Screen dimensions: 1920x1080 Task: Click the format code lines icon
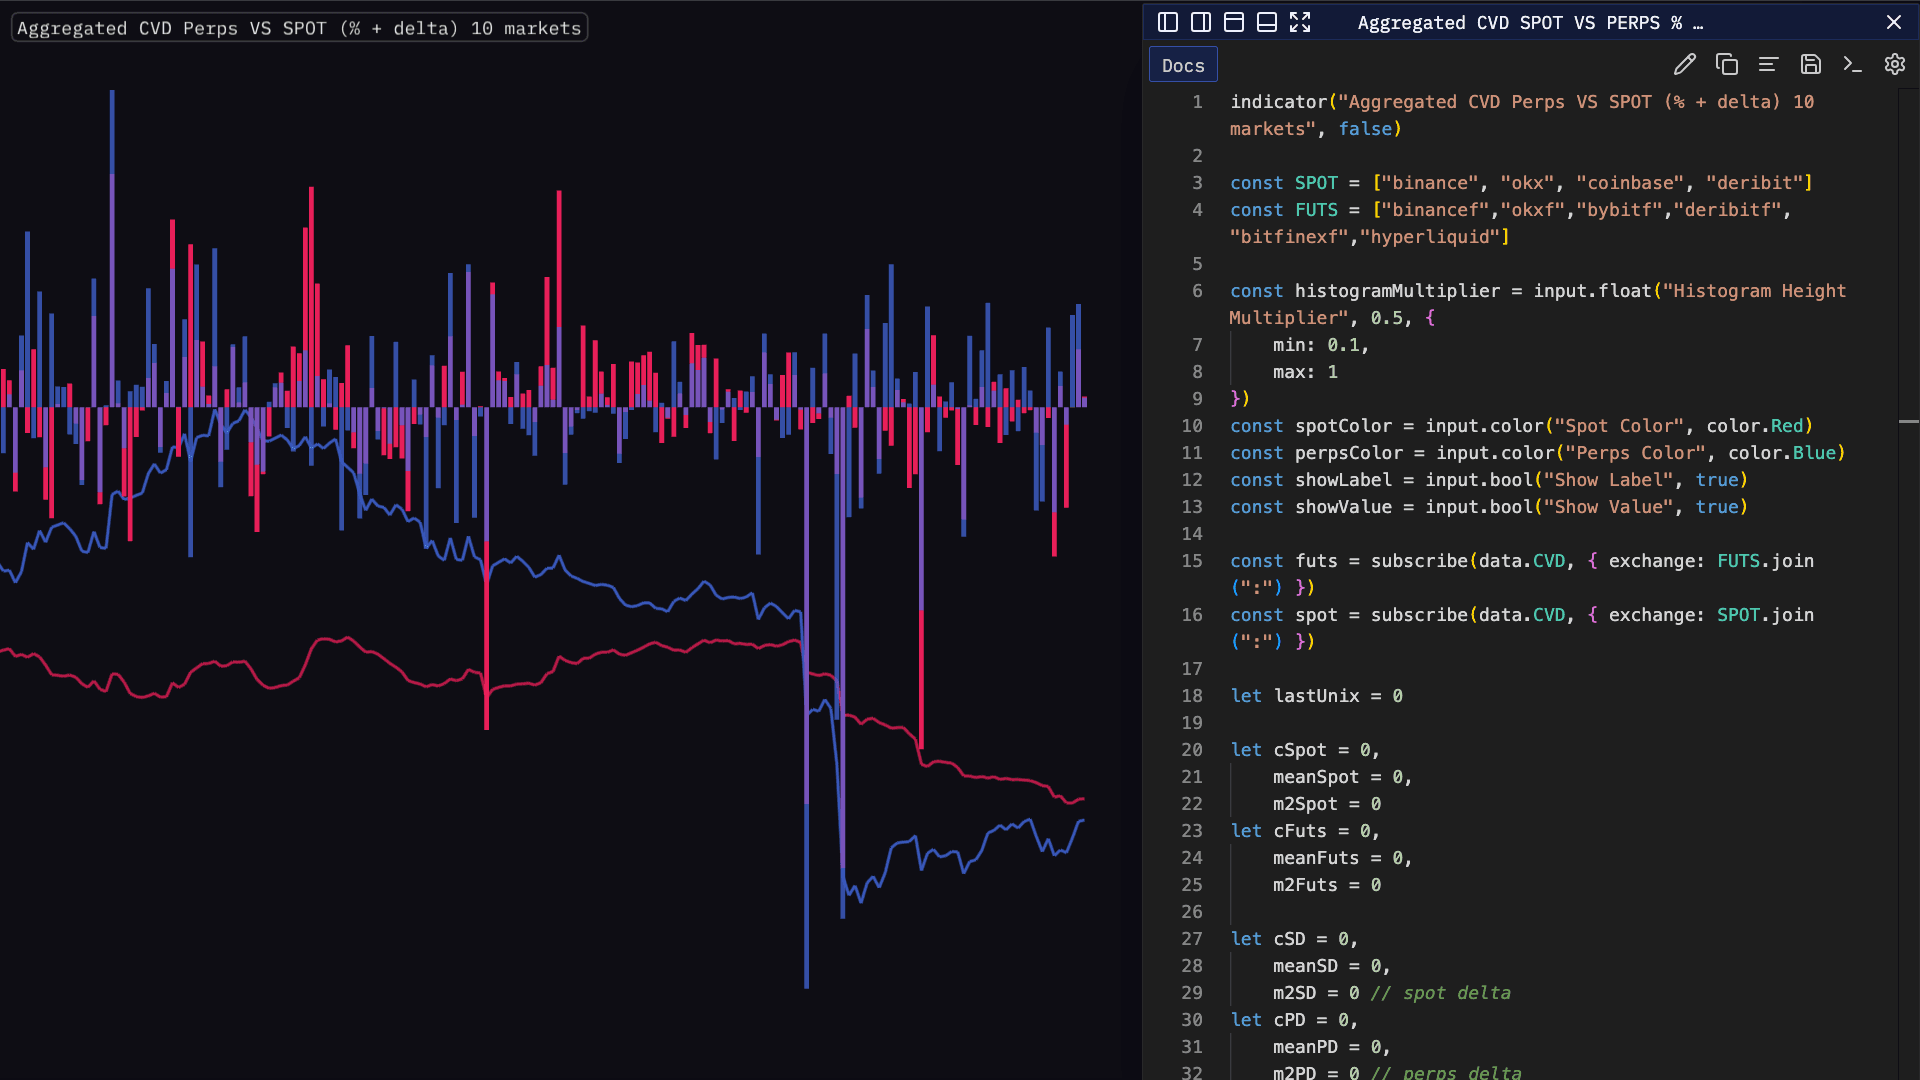[1768, 65]
